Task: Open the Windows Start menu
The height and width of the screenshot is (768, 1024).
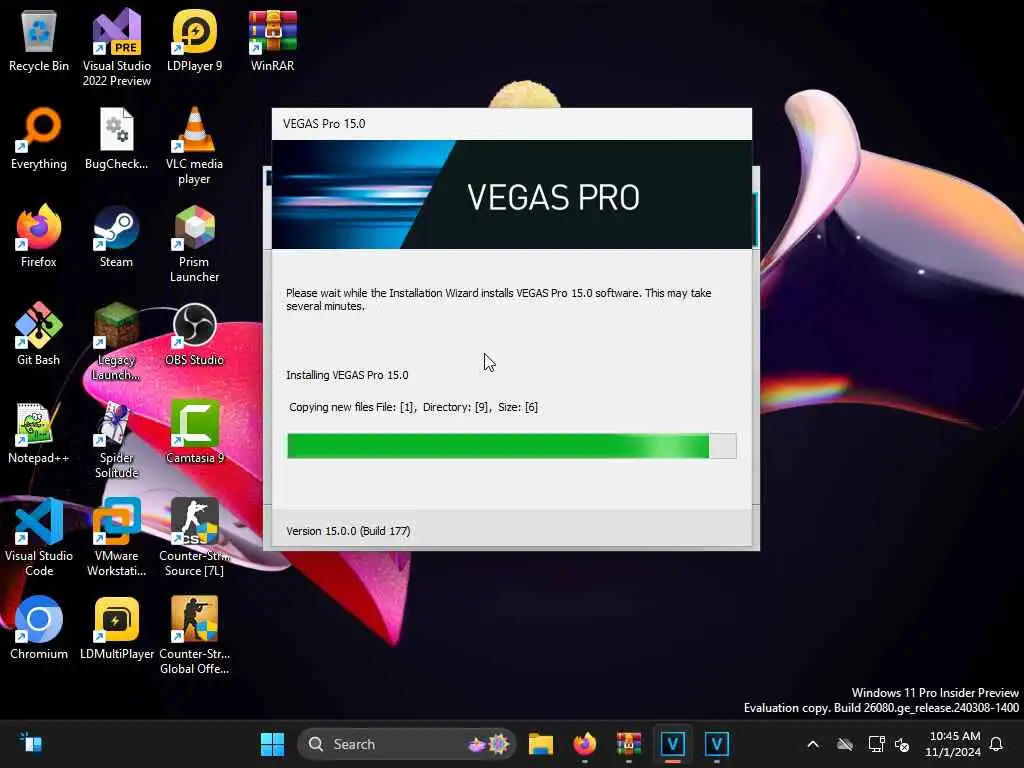Action: tap(272, 744)
